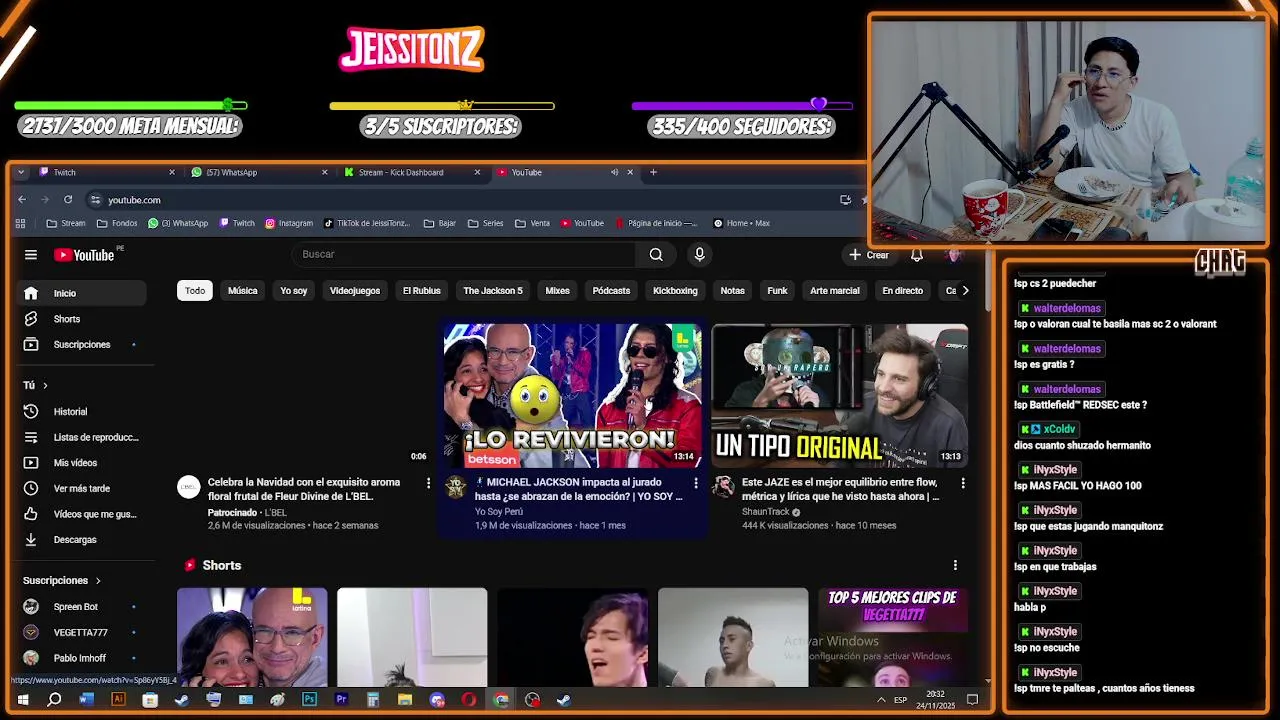Open the Venta bookmarks folder
The width and height of the screenshot is (1280, 720).
tap(532, 223)
